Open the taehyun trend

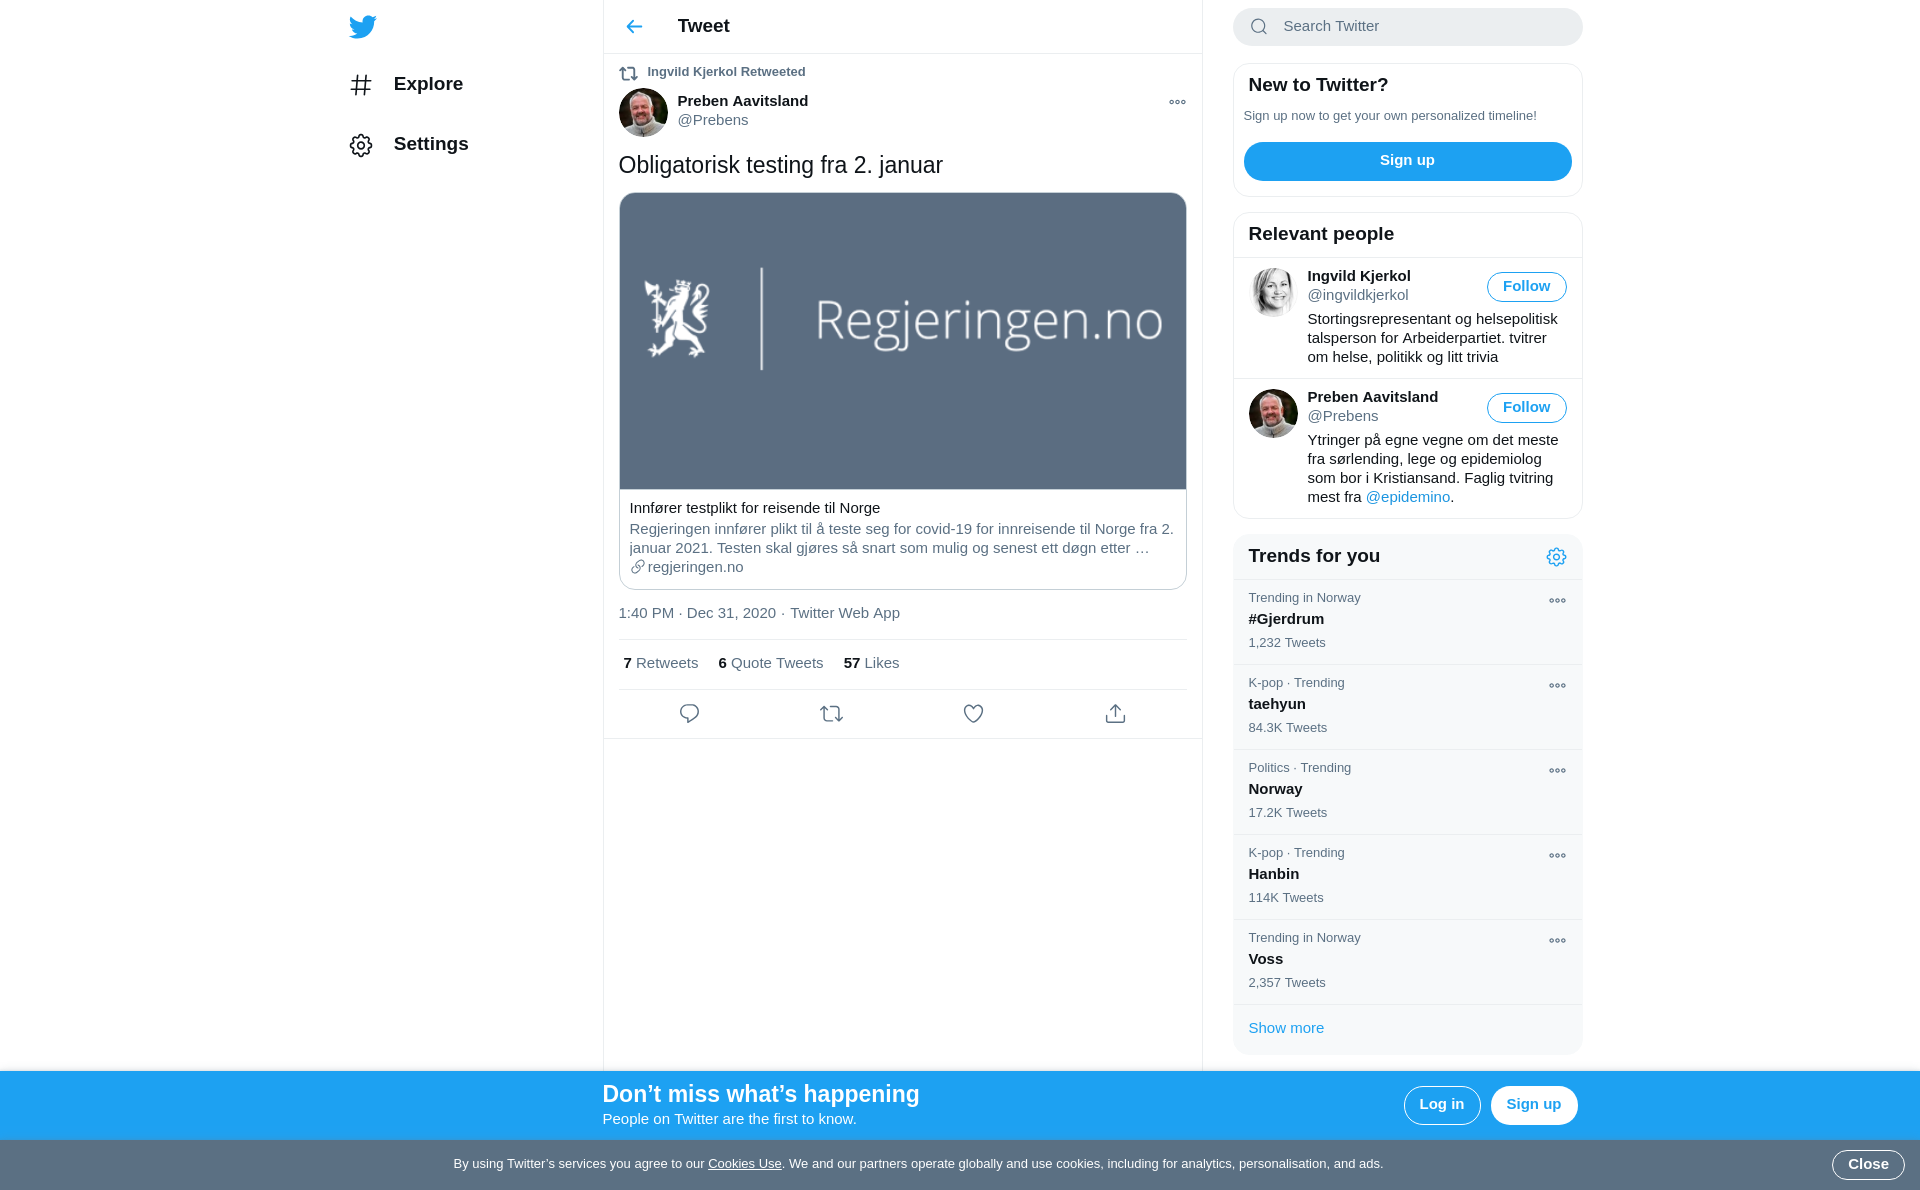pos(1407,707)
